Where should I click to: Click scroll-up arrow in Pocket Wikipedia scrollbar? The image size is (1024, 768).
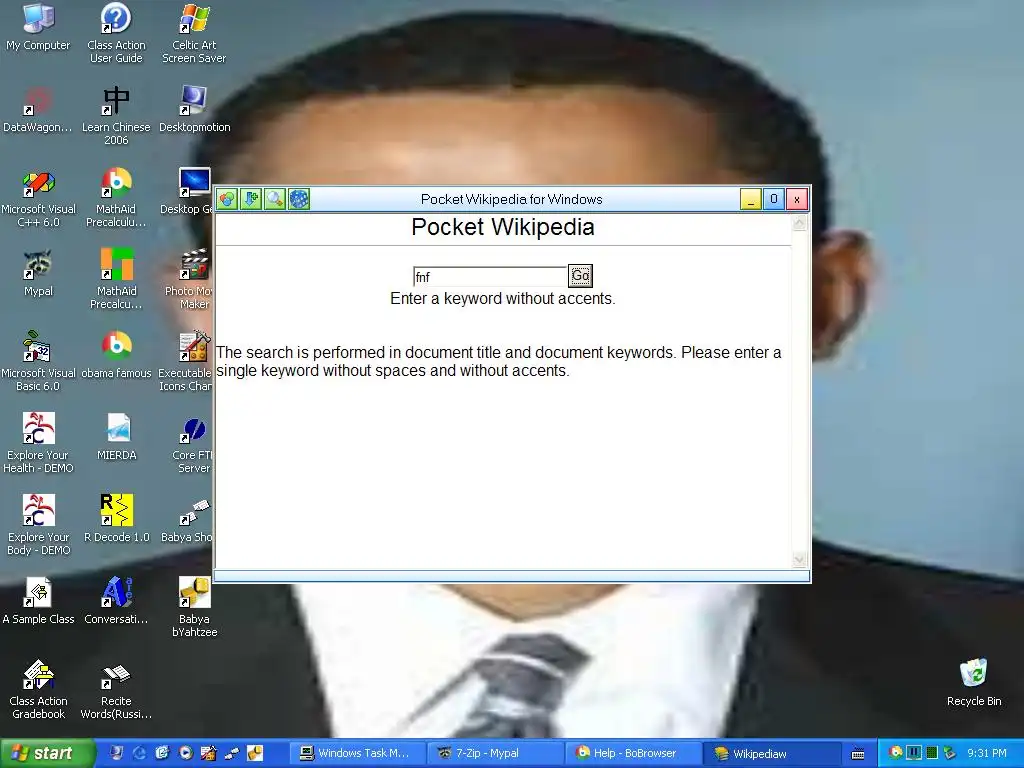[x=799, y=224]
